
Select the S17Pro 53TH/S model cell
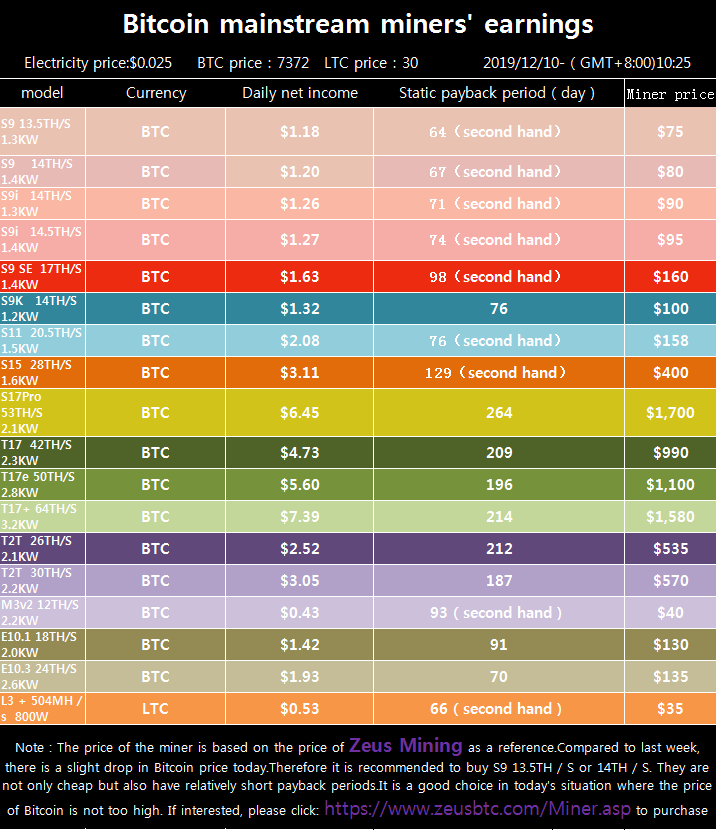click(x=42, y=412)
